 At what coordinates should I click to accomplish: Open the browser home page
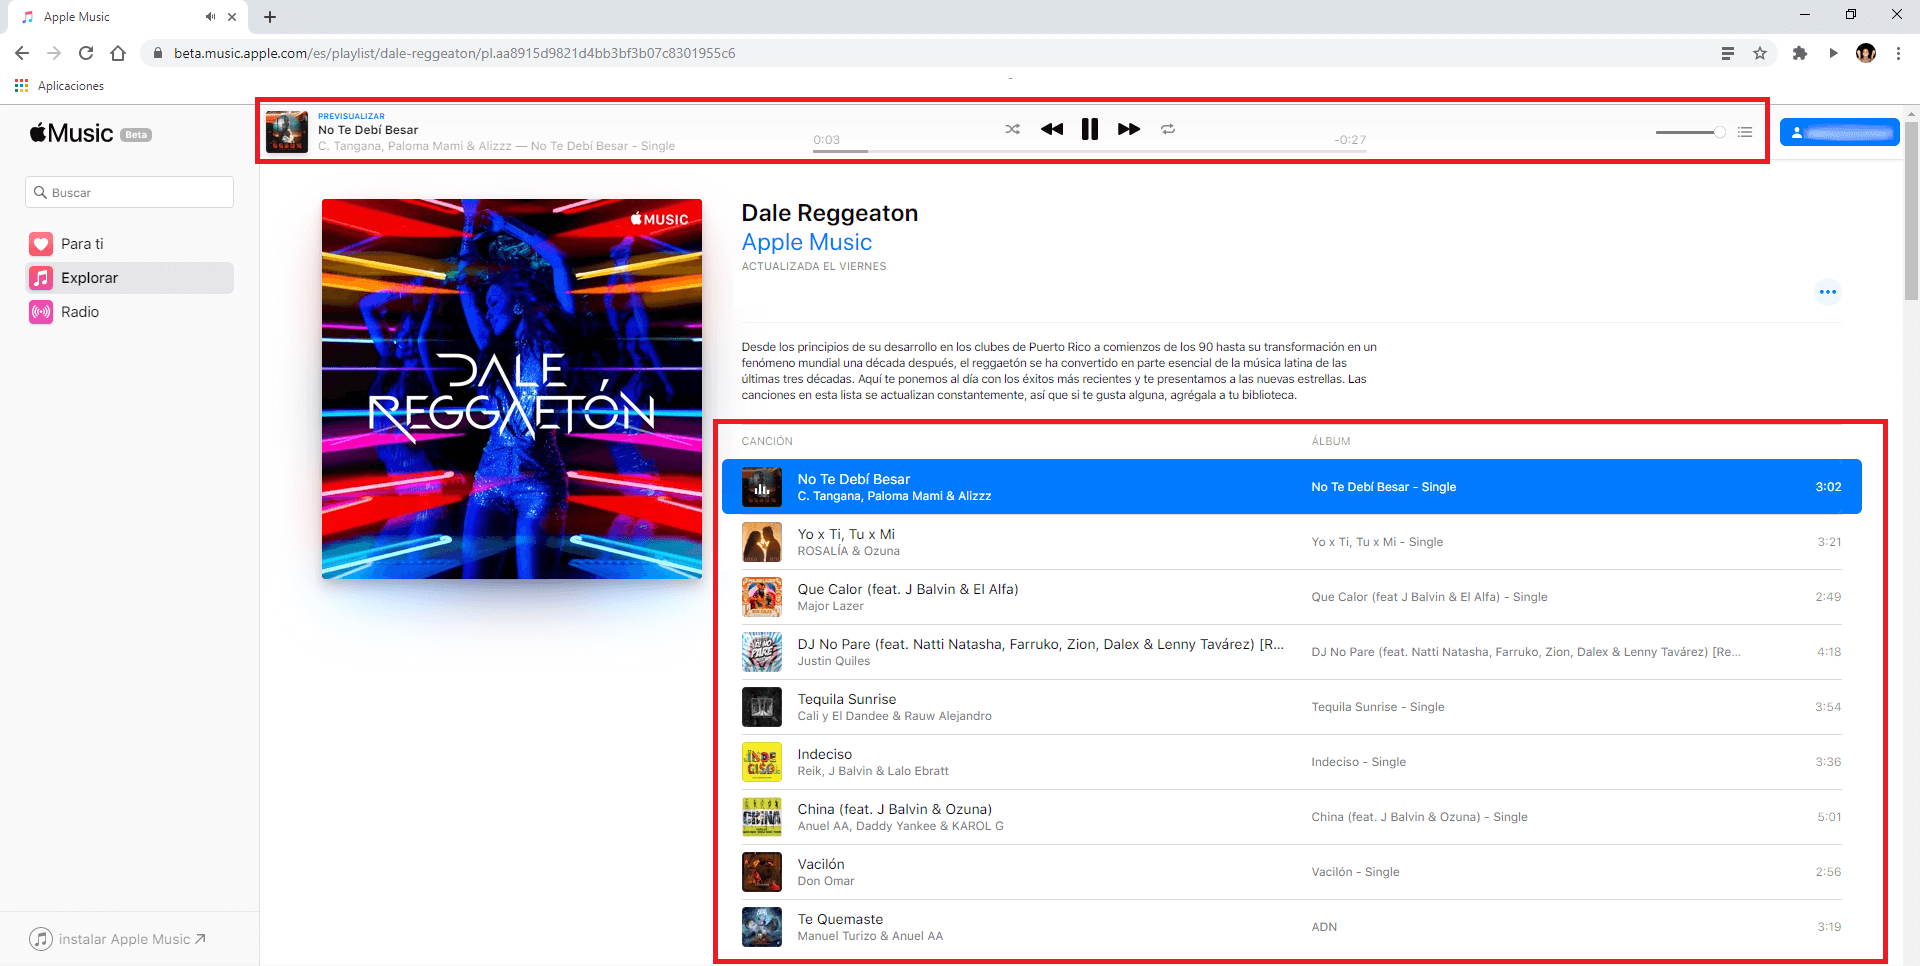(x=118, y=53)
